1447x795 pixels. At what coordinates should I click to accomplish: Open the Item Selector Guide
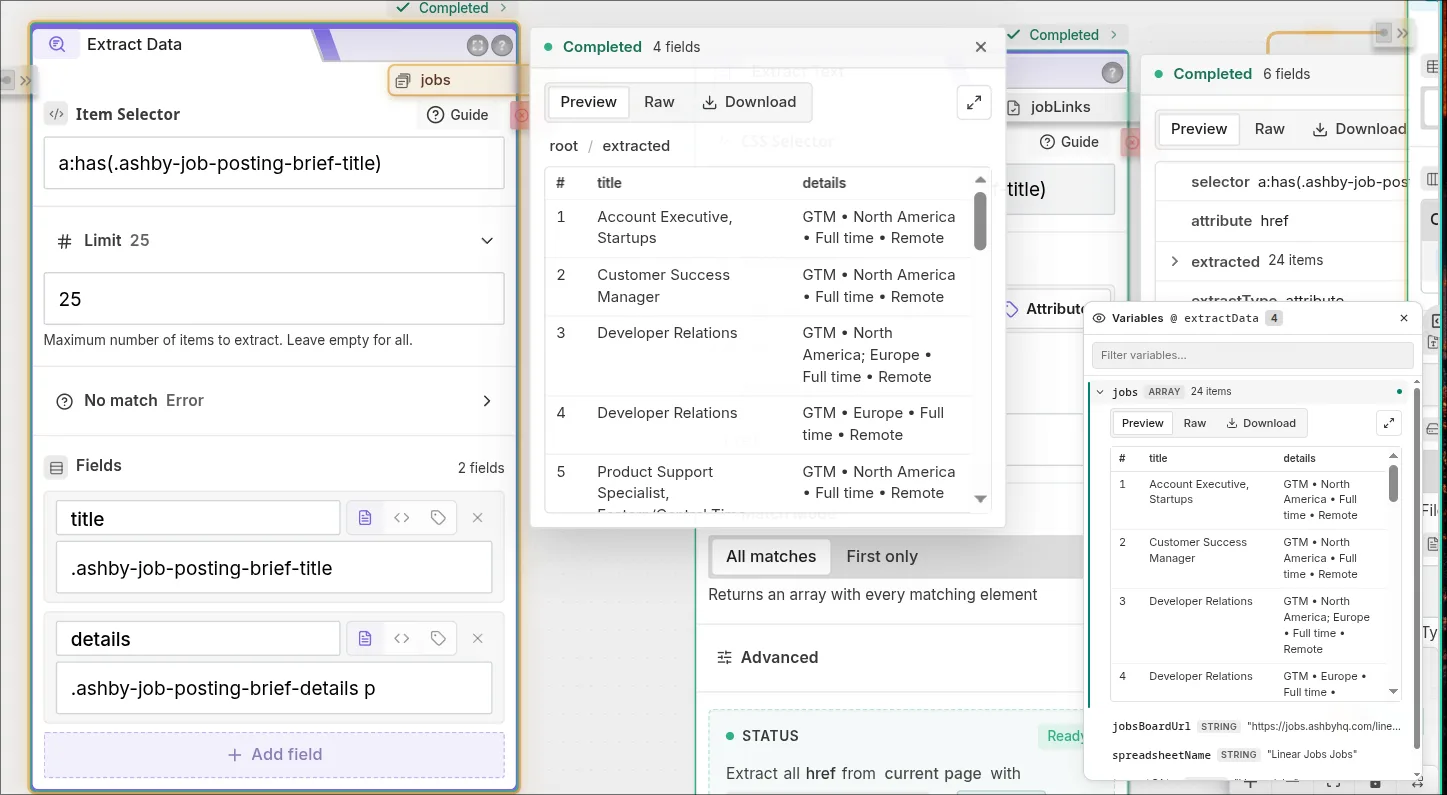(x=458, y=115)
